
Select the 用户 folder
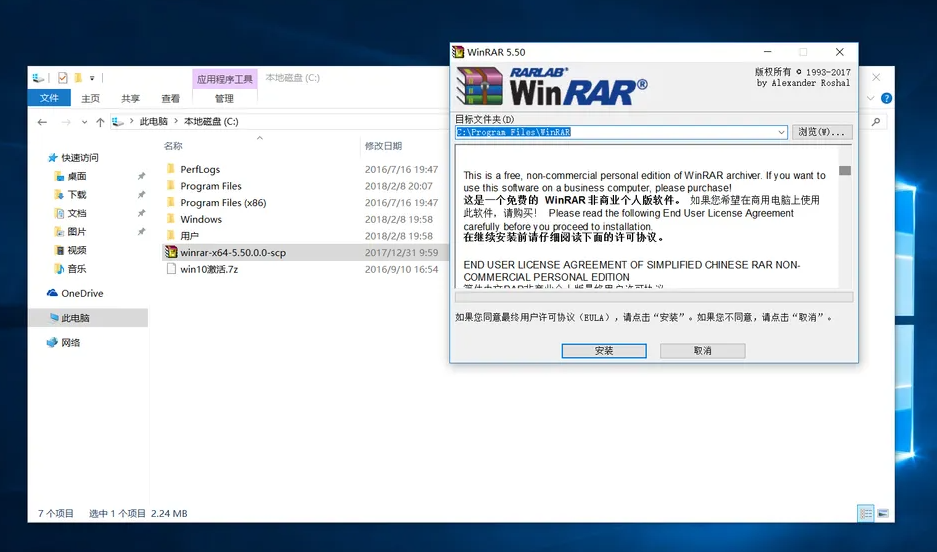point(189,236)
